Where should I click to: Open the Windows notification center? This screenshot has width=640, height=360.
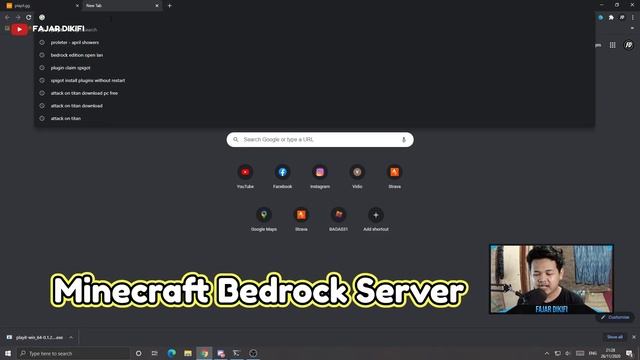click(x=629, y=353)
